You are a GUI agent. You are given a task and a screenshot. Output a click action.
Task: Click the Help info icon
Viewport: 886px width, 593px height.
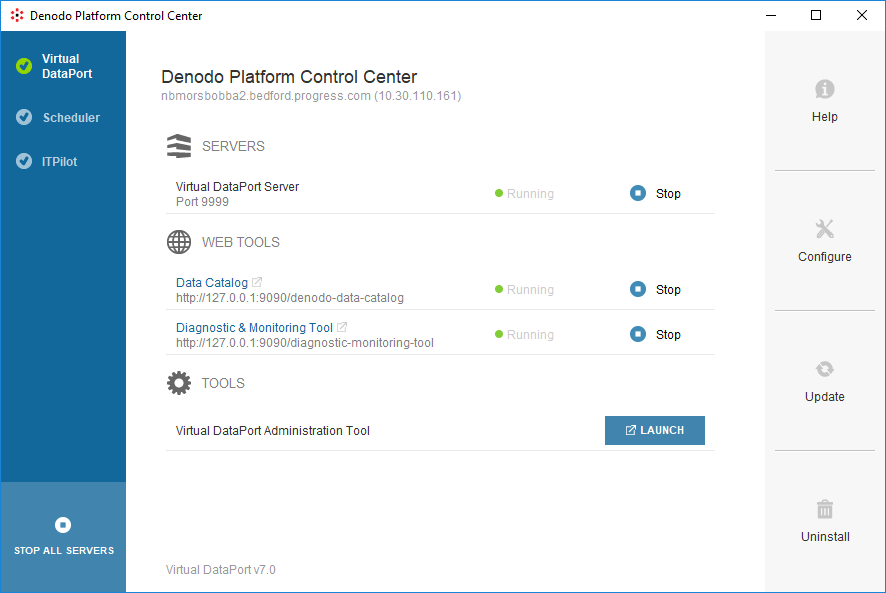(824, 89)
